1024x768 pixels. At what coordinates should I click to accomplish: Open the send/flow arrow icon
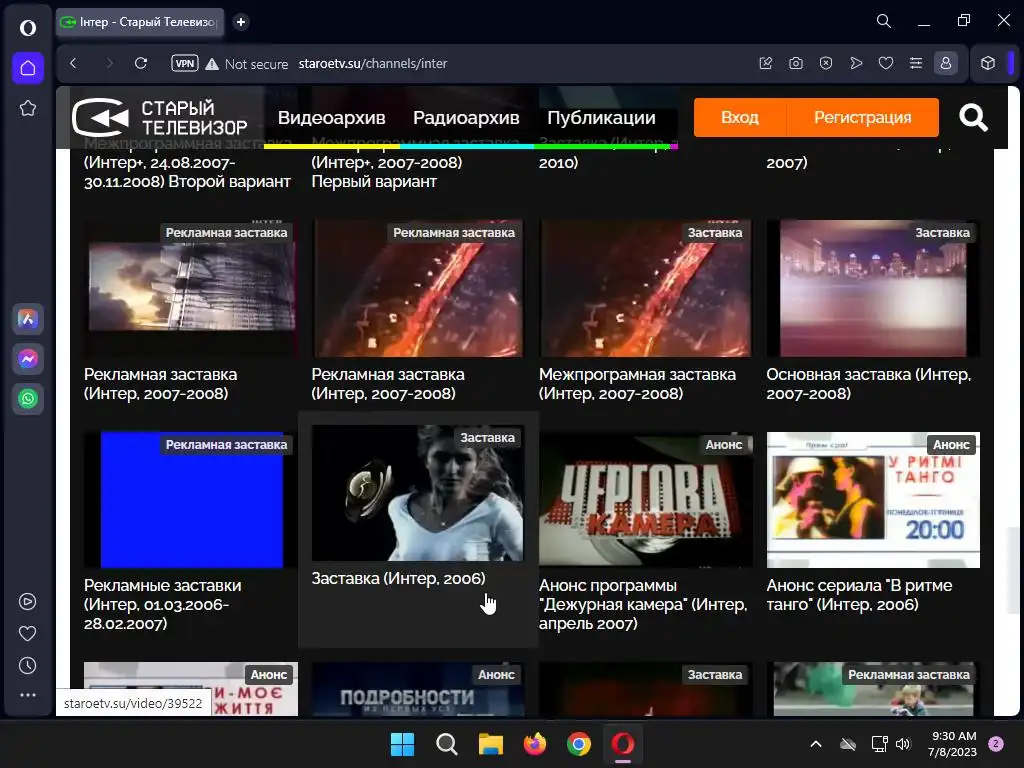click(856, 63)
